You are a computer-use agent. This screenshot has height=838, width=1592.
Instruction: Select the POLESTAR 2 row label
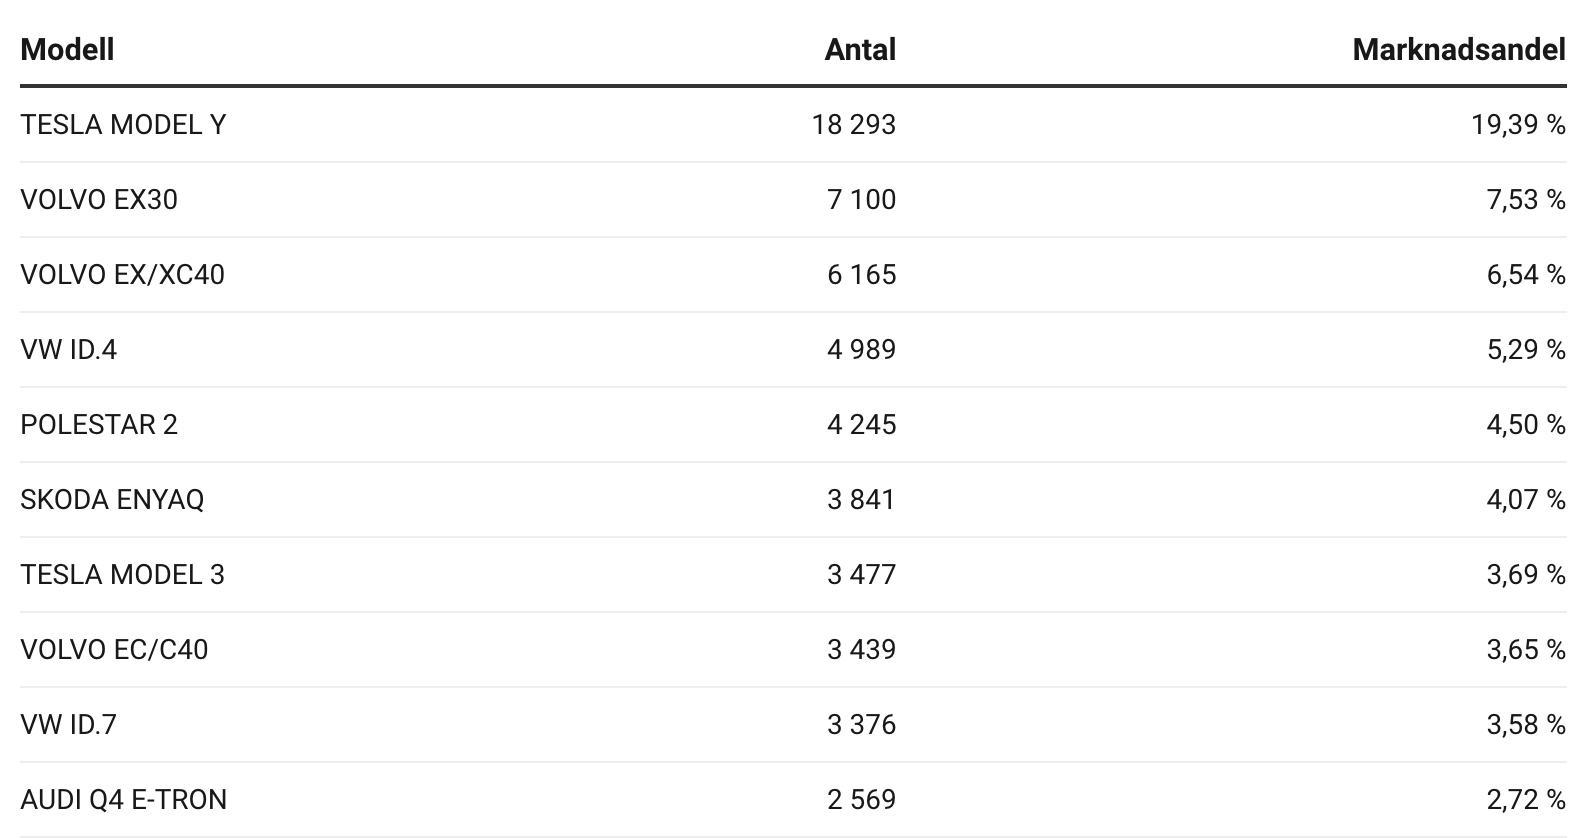(x=99, y=425)
